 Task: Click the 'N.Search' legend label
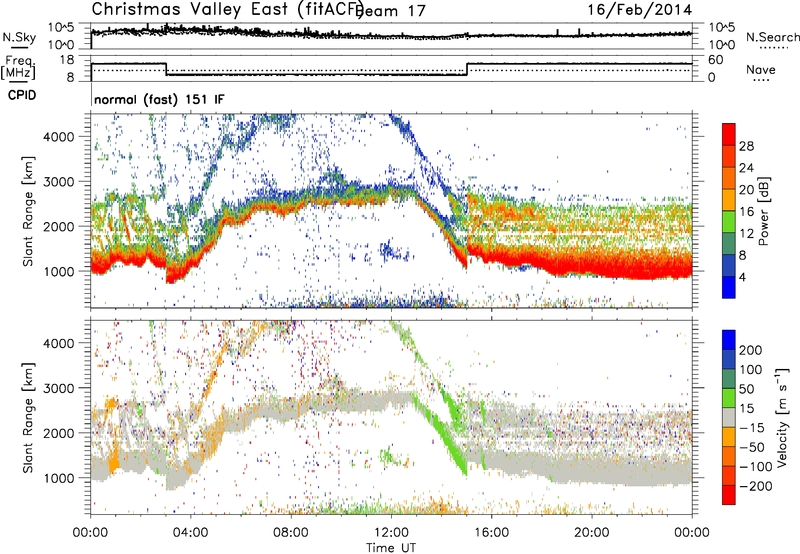tap(772, 37)
